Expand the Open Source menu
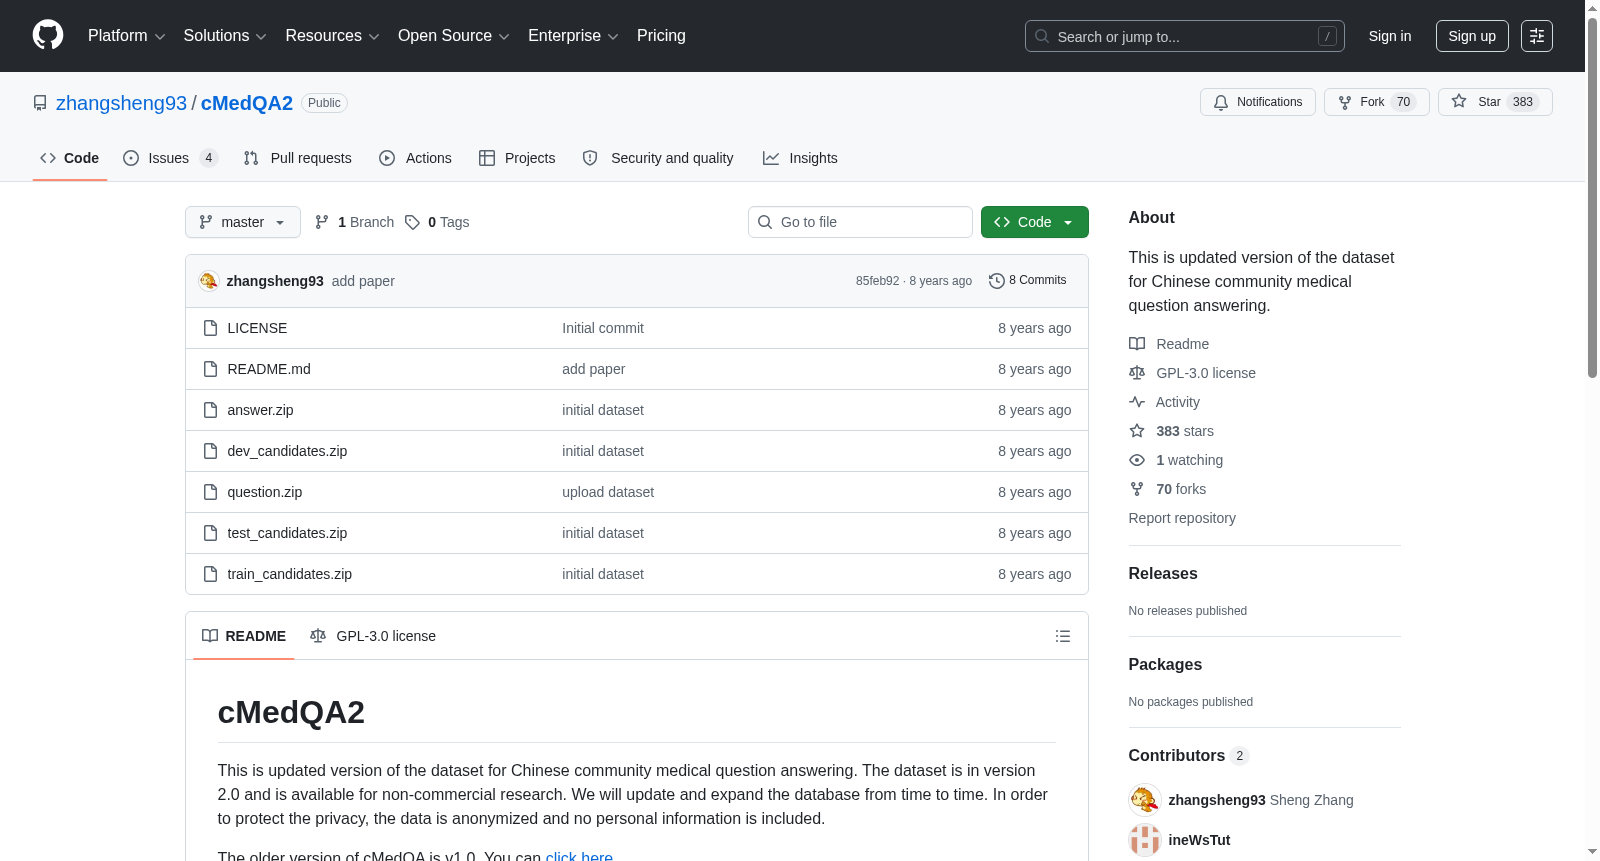The width and height of the screenshot is (1600, 861). coord(454,36)
